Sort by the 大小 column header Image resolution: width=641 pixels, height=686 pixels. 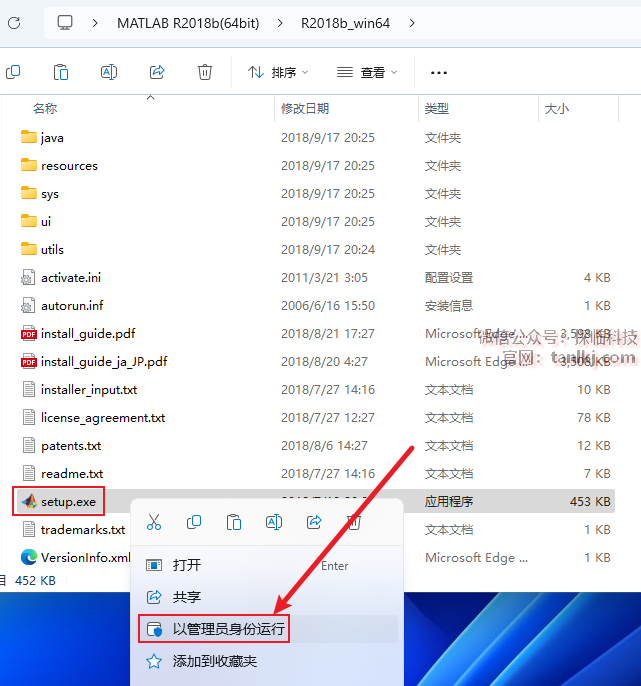(x=557, y=108)
